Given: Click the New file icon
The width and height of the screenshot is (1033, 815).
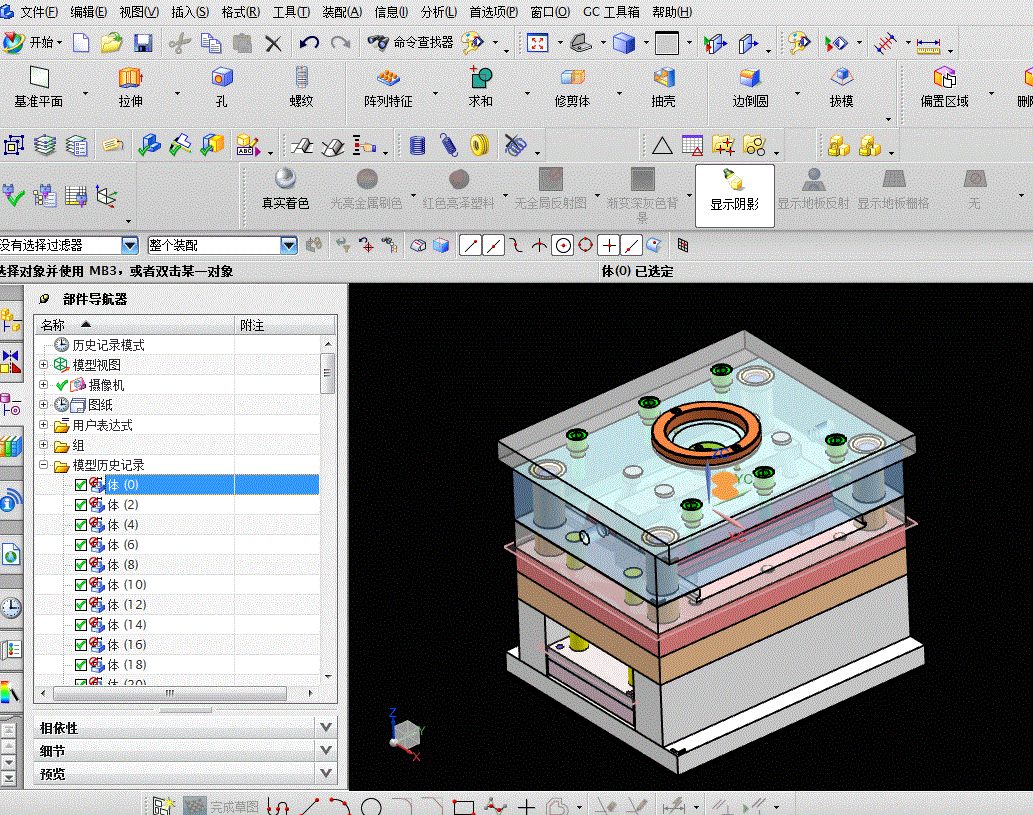Looking at the screenshot, I should pyautogui.click(x=81, y=43).
